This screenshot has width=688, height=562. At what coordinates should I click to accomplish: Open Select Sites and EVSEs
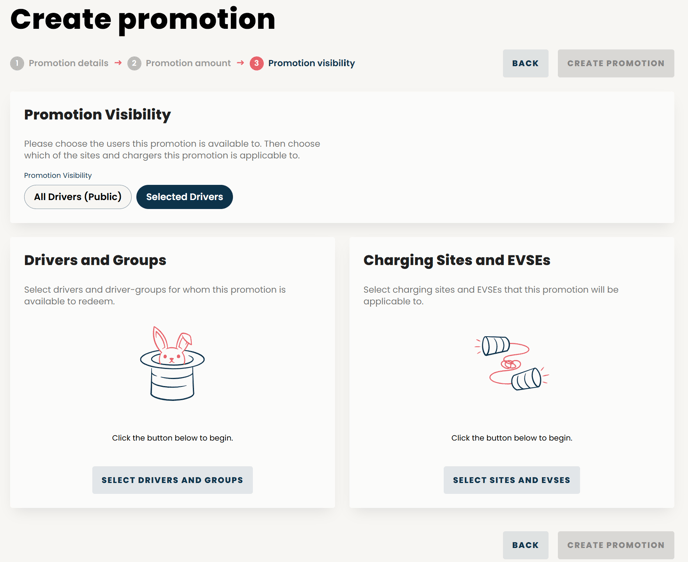[512, 480]
